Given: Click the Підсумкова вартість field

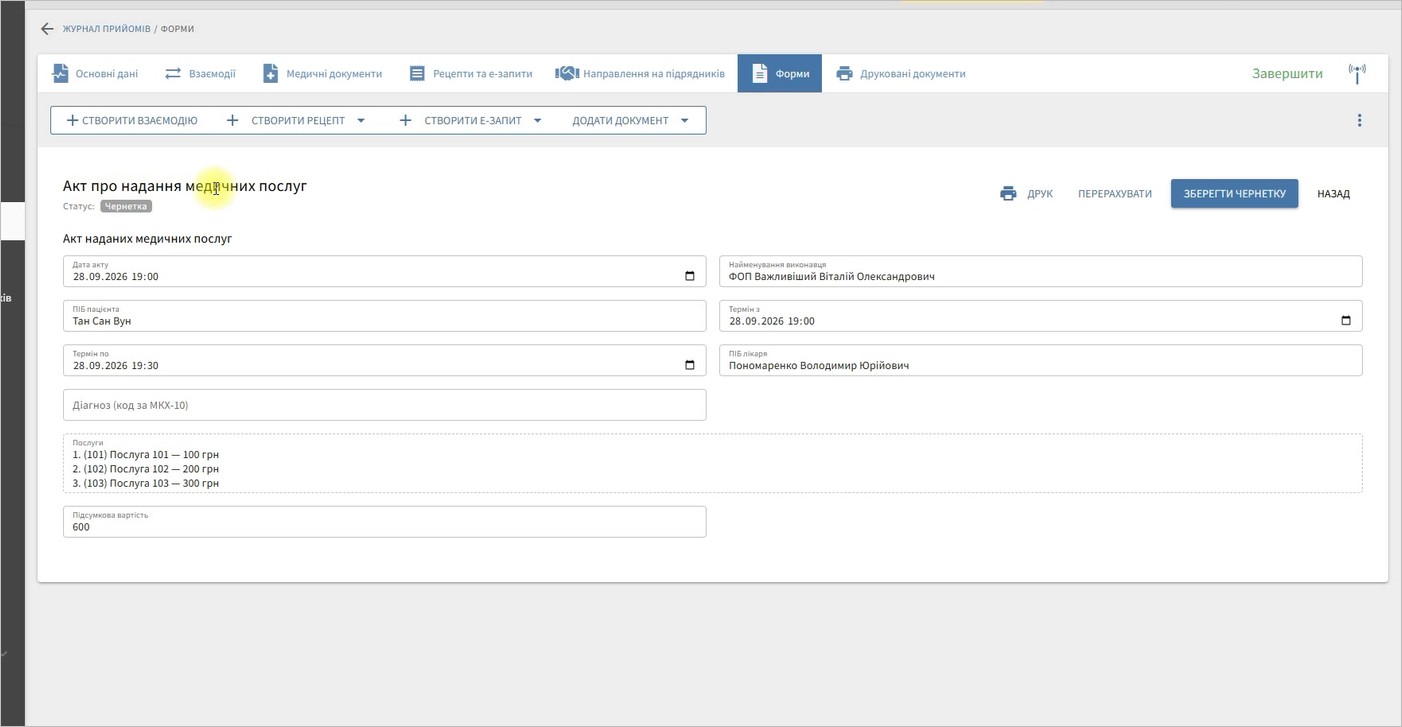Looking at the screenshot, I should (384, 521).
